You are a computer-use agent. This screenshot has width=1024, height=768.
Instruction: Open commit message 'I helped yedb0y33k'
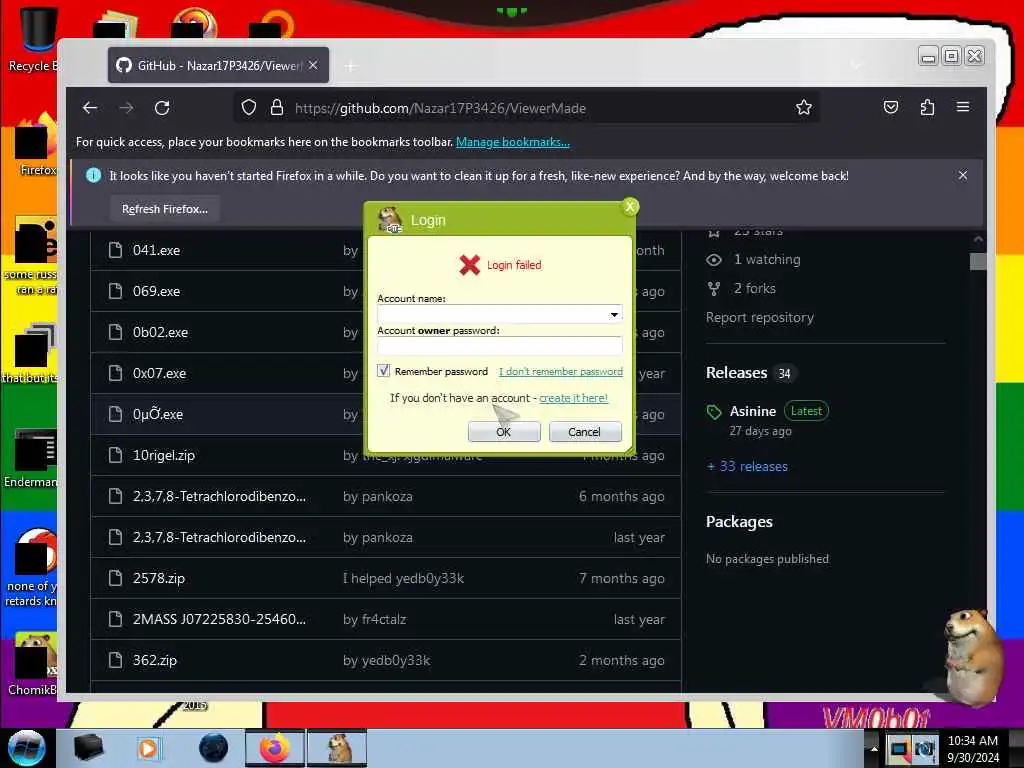[404, 579]
